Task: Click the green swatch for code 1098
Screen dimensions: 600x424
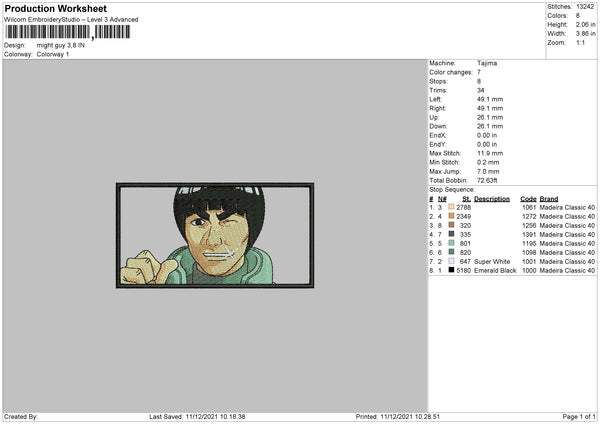Action: pos(451,252)
